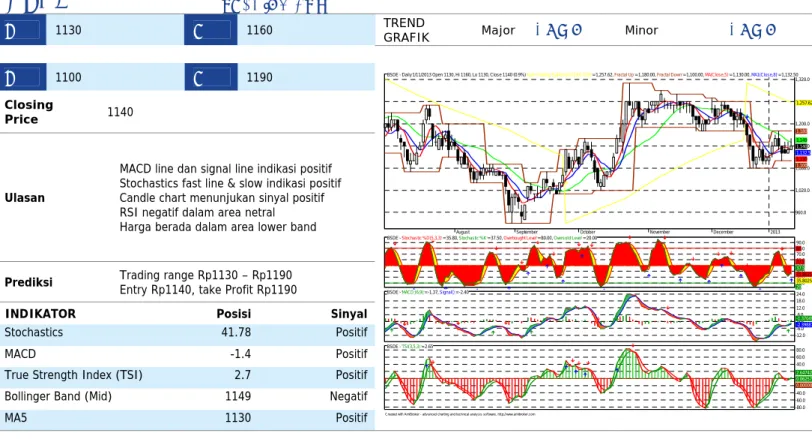Click line 'Harga berada dalam area lower band'
The height and width of the screenshot is (439, 812).
[x=218, y=227]
